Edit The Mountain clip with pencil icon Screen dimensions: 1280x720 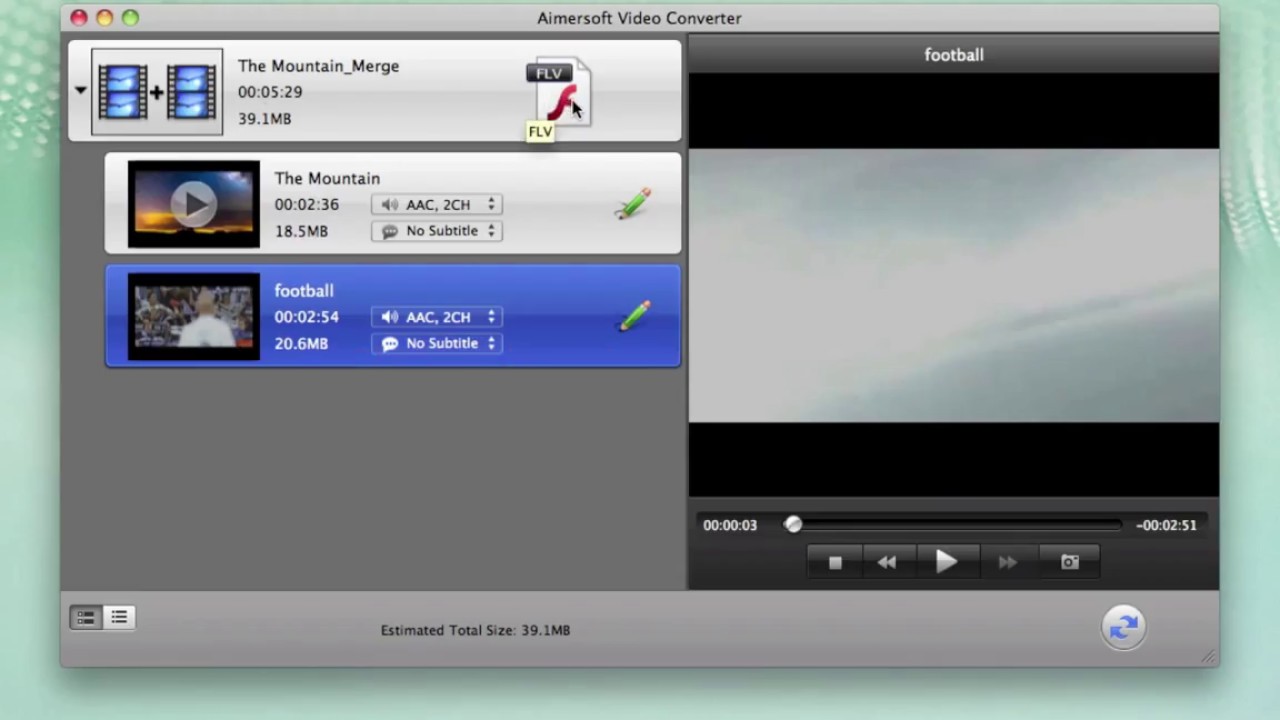pos(632,204)
